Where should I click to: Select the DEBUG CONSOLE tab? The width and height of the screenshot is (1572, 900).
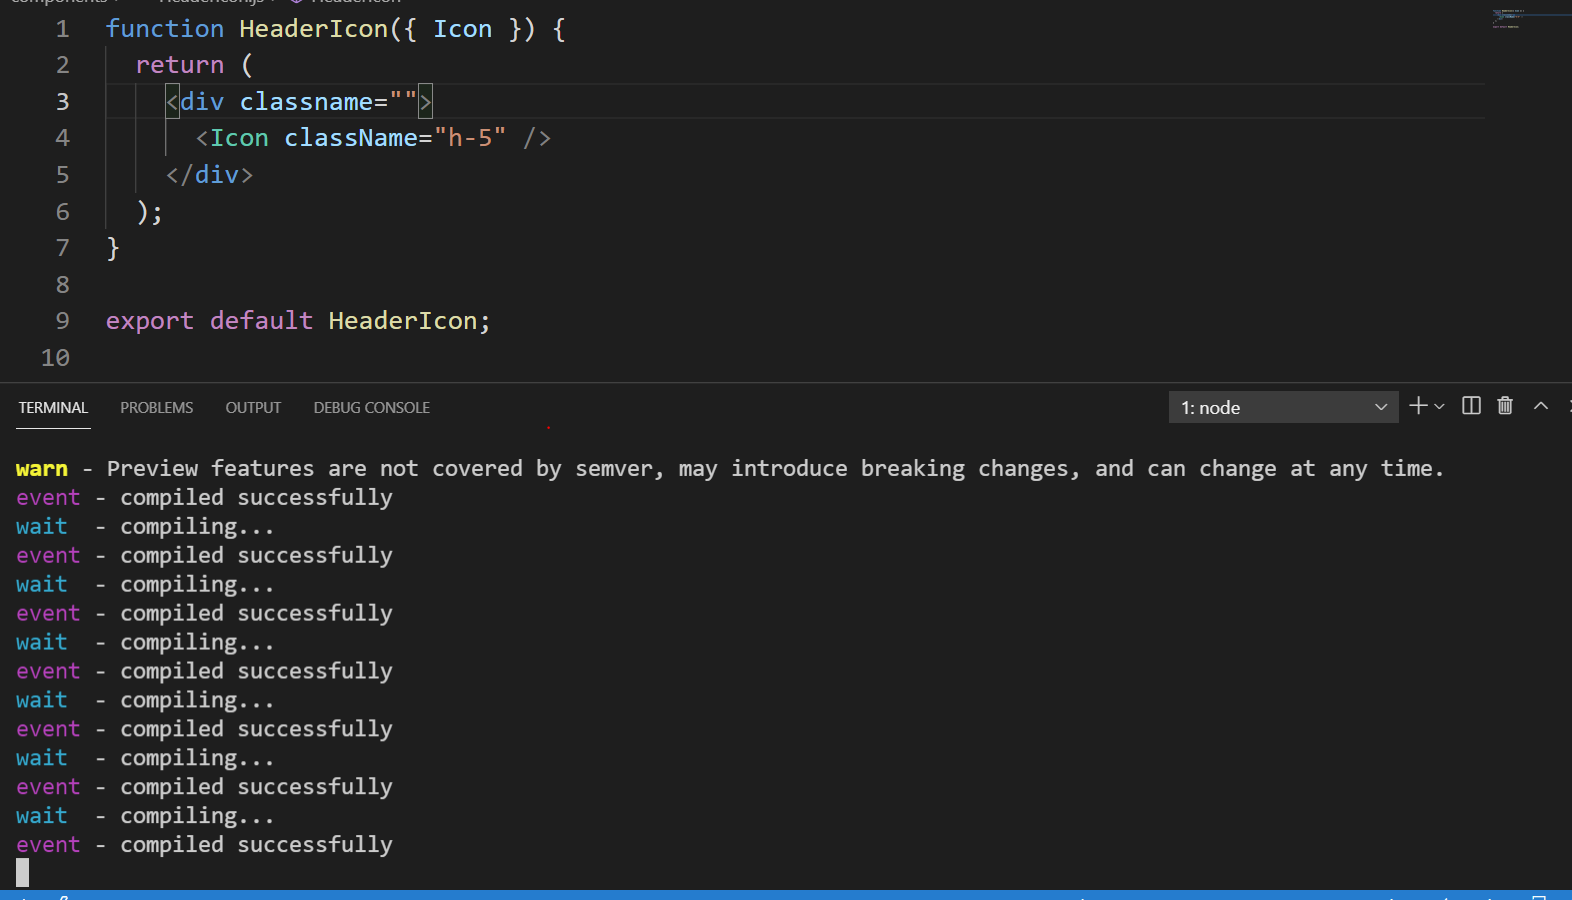[x=371, y=408]
